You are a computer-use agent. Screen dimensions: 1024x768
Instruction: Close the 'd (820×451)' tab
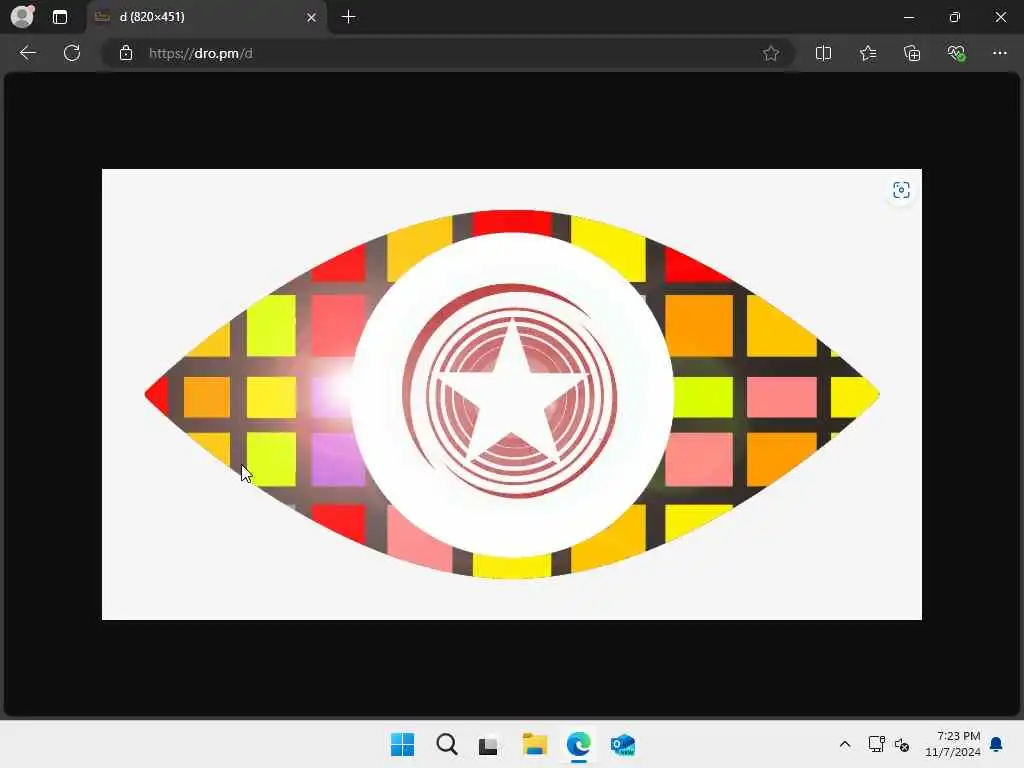click(312, 18)
